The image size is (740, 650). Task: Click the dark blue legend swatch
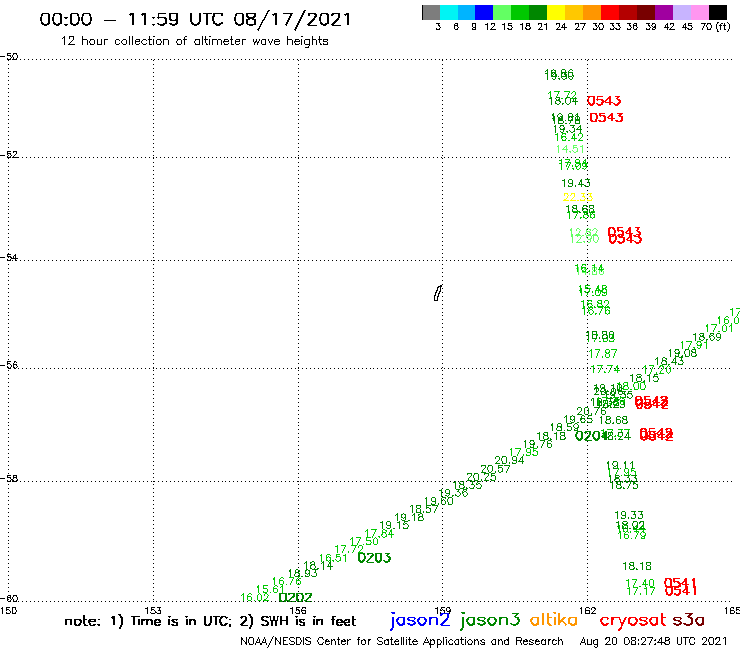click(x=484, y=13)
